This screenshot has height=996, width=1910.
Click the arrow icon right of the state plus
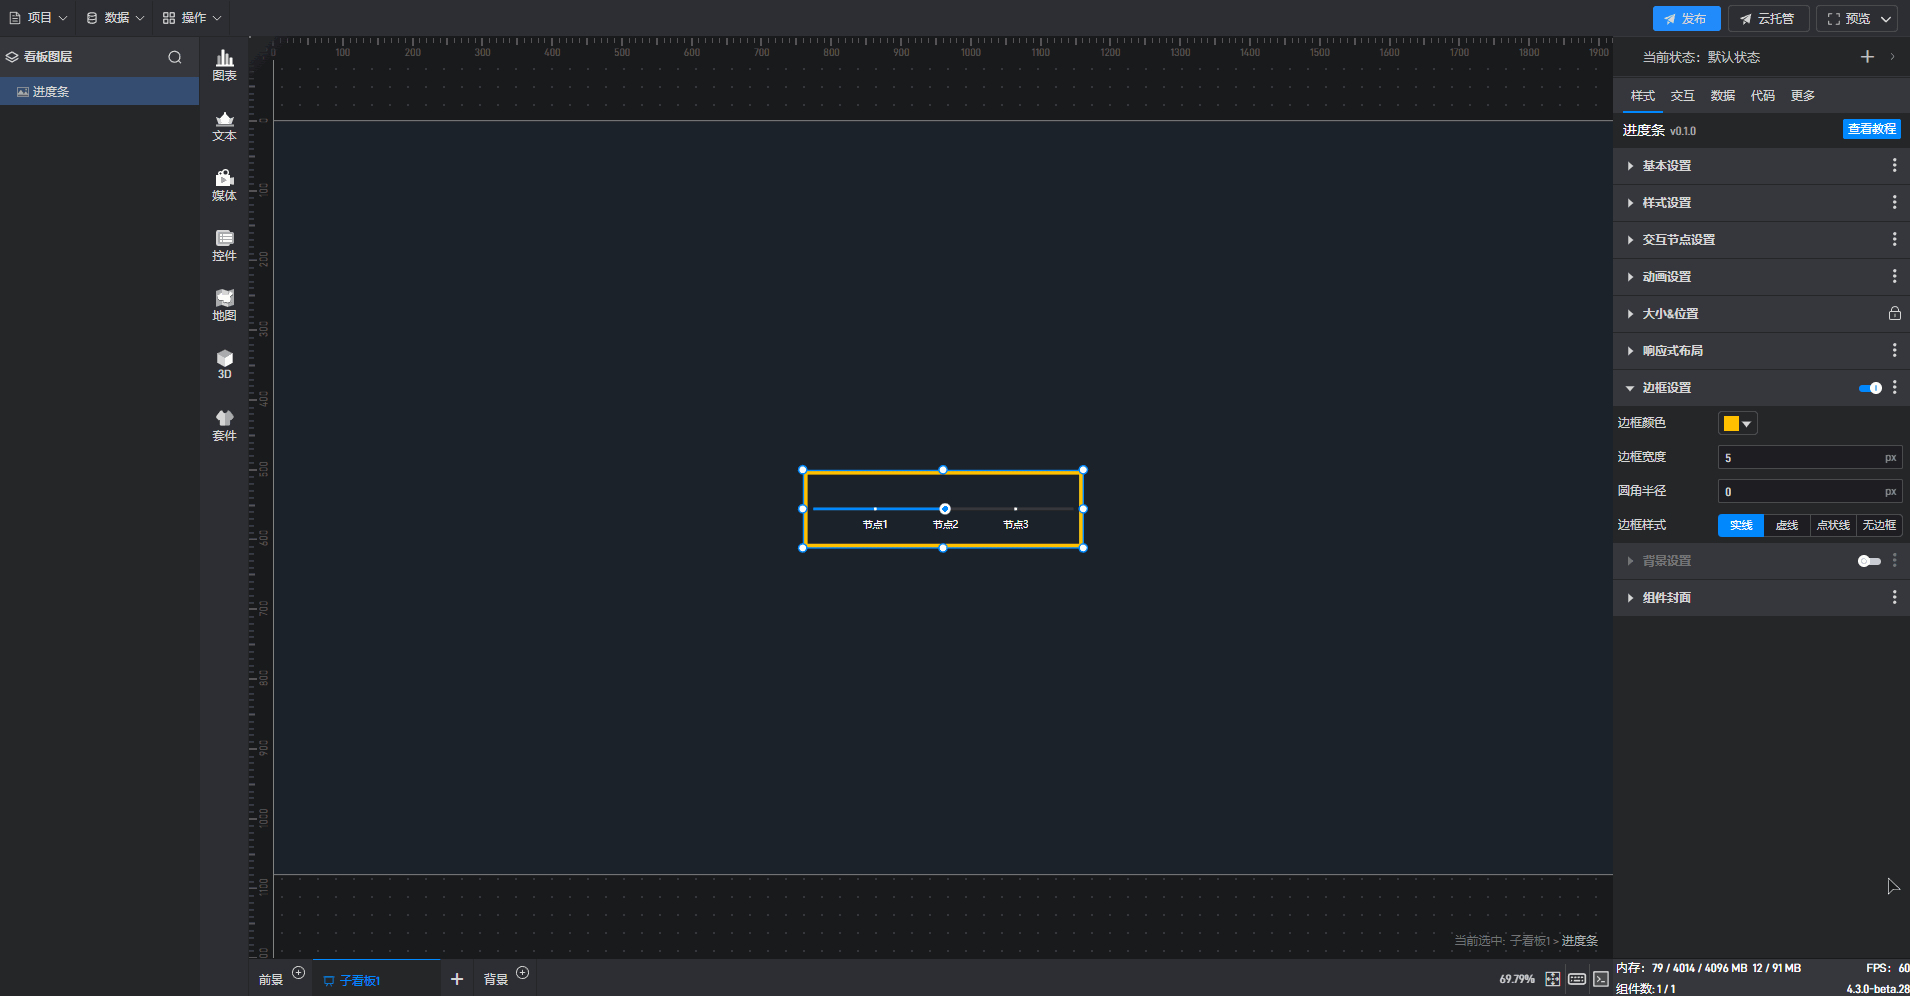pyautogui.click(x=1892, y=57)
